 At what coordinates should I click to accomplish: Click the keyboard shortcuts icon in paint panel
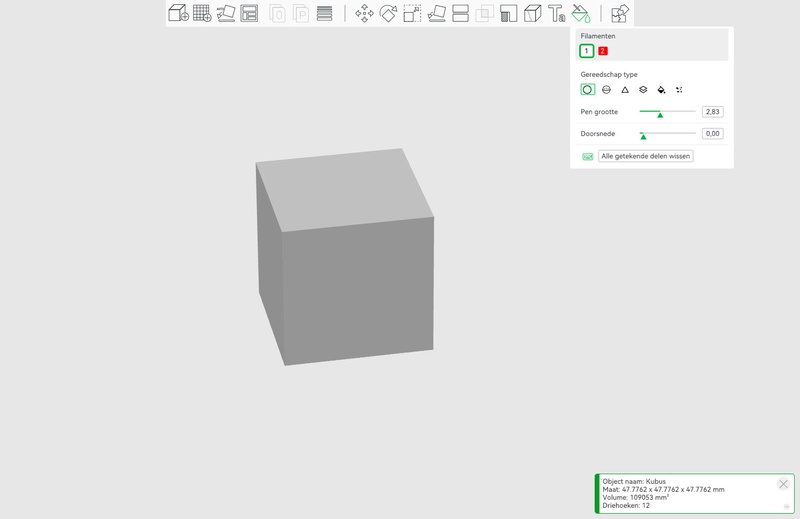588,157
